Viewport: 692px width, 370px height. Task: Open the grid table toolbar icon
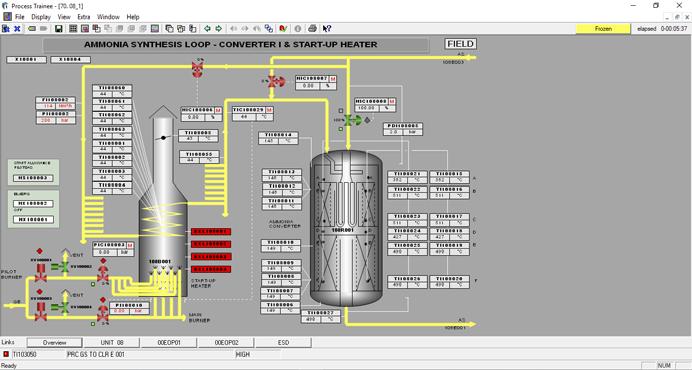pos(73,29)
